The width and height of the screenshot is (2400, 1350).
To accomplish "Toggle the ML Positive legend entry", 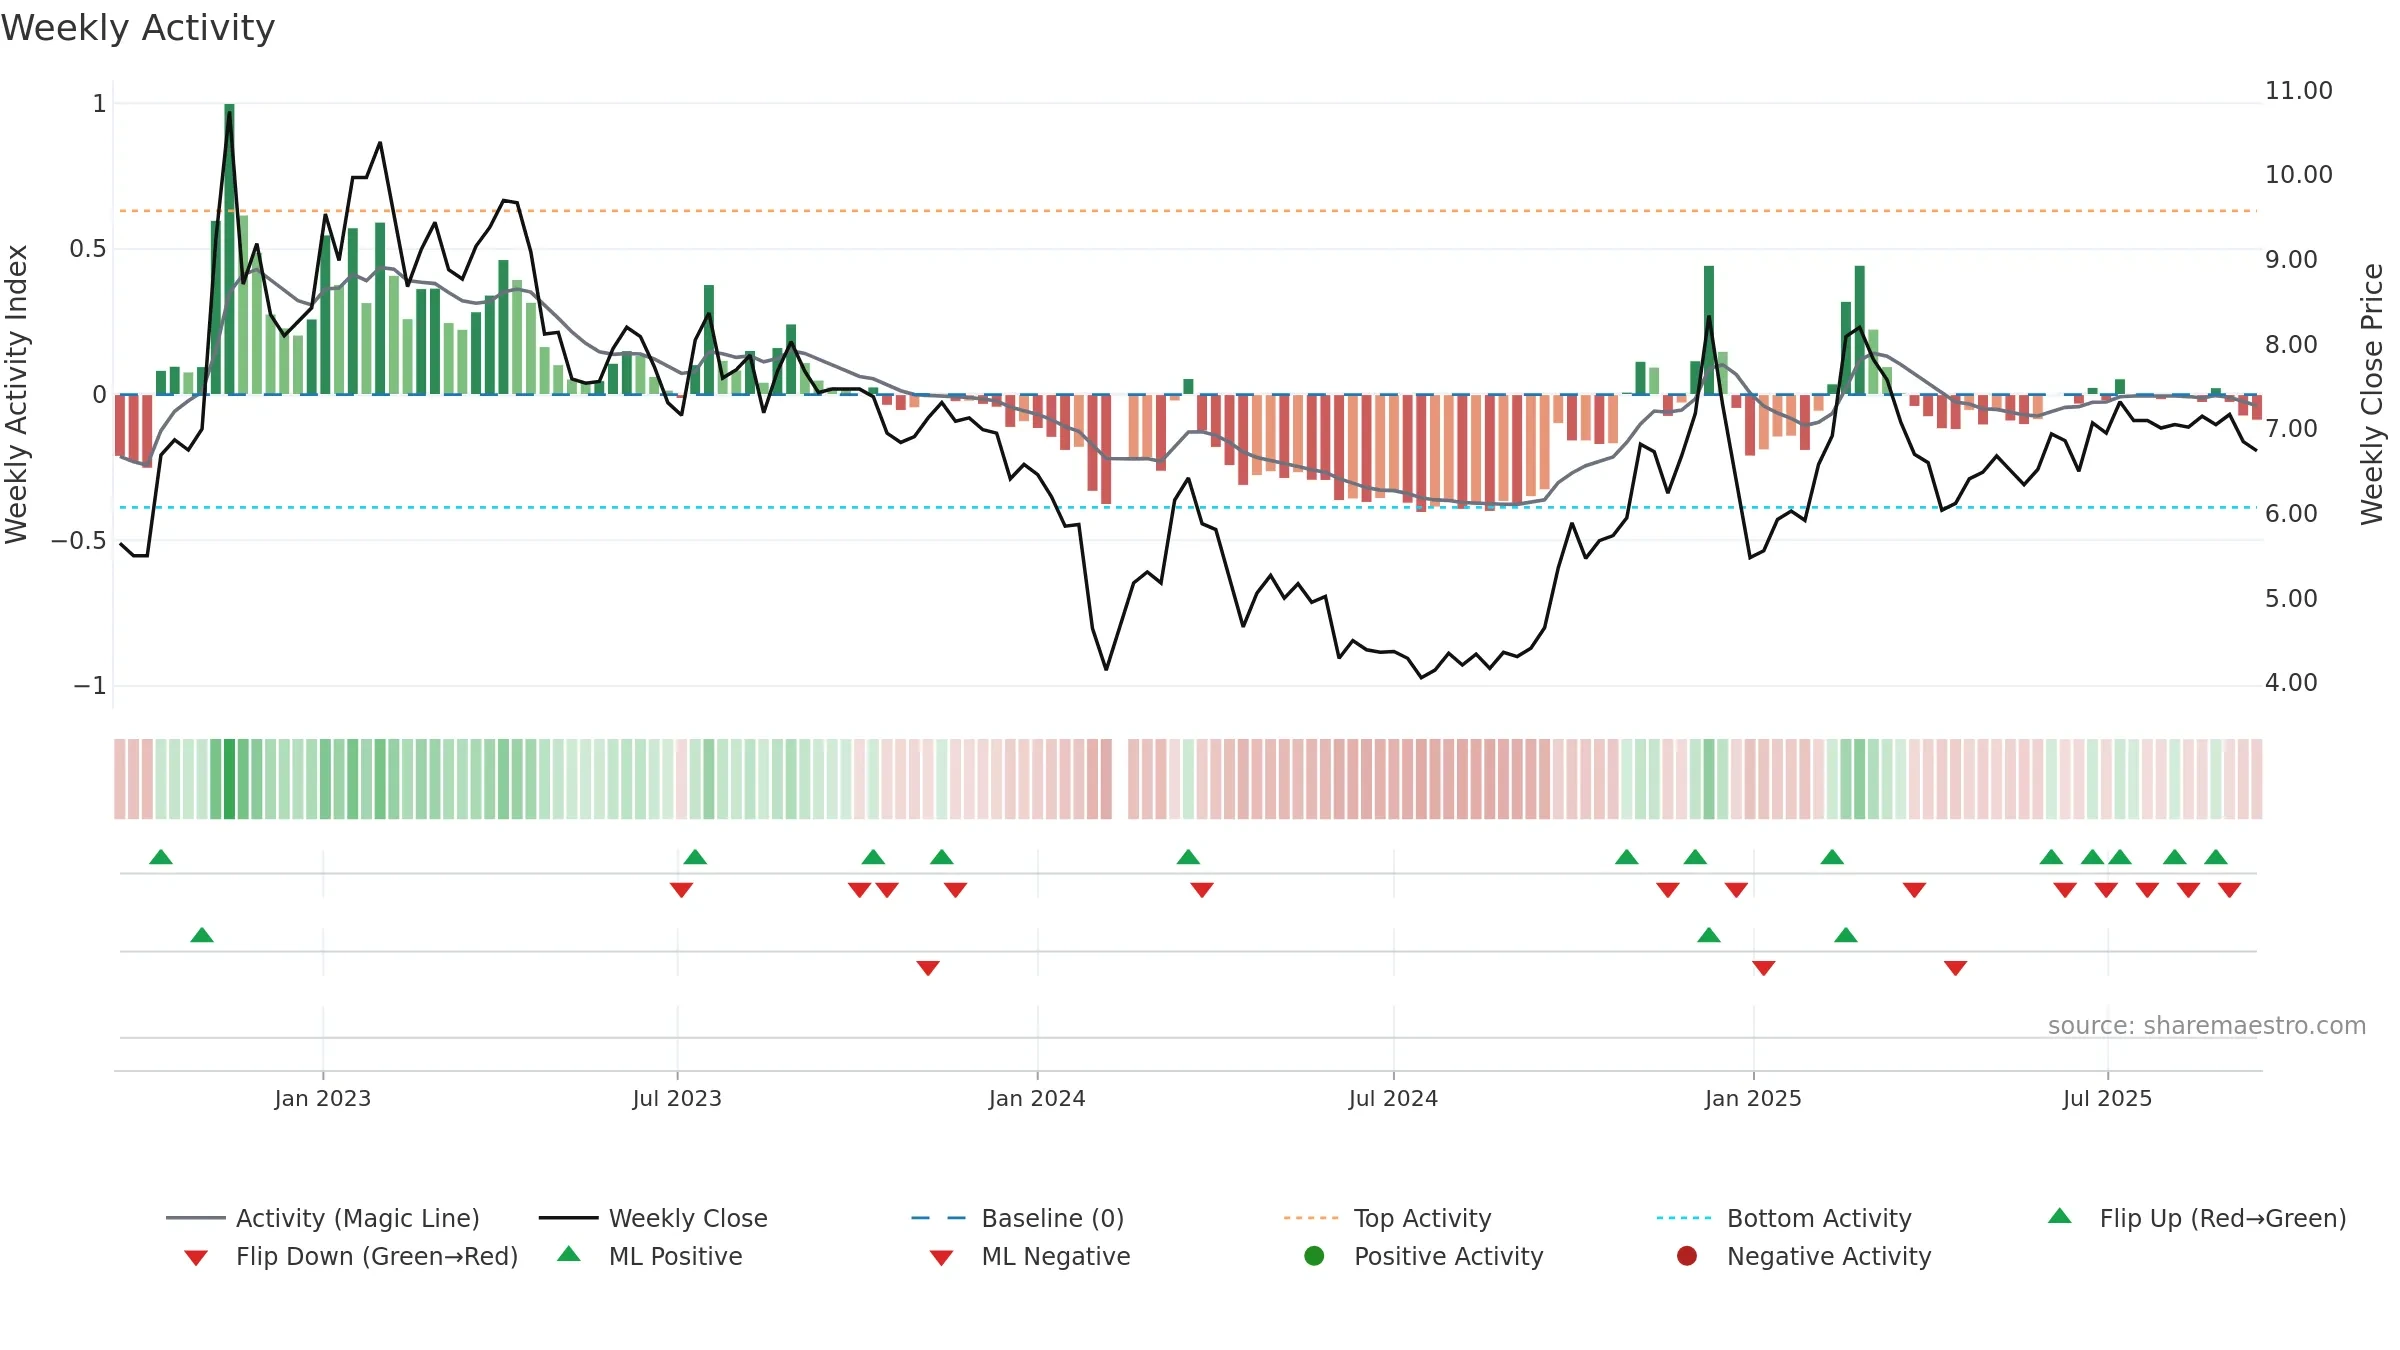I will point(650,1256).
